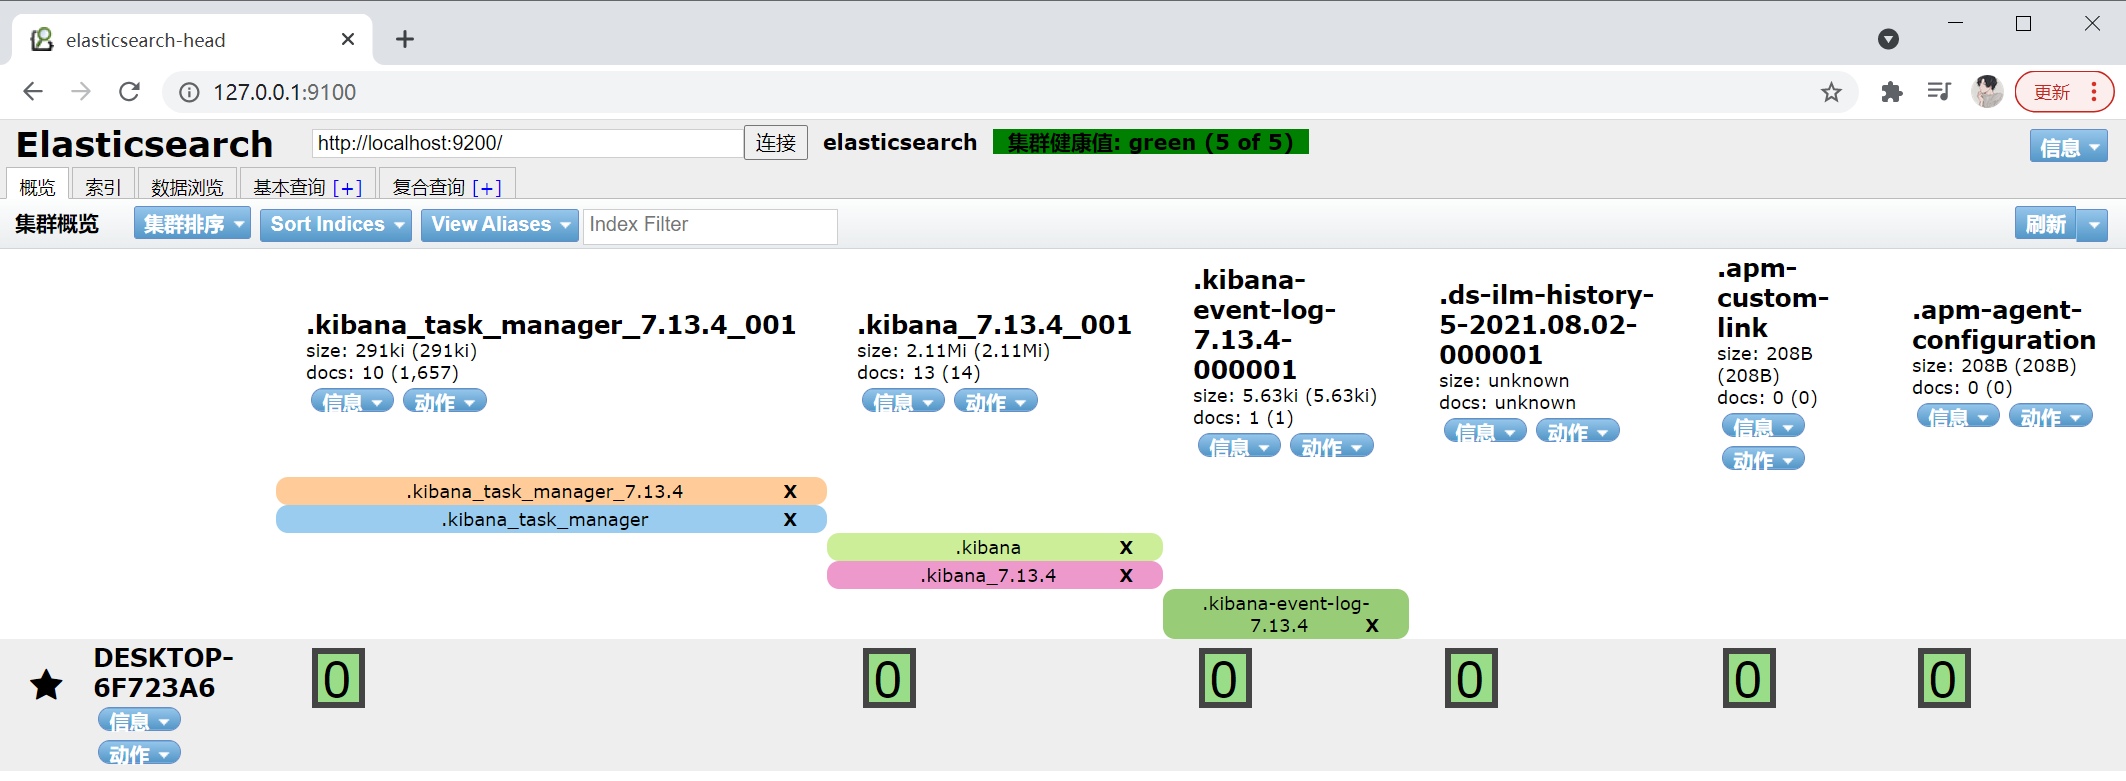Image resolution: width=2126 pixels, height=781 pixels.
Task: Remove the .kibana_task_manager_7.13.4 alias
Action: 790,491
